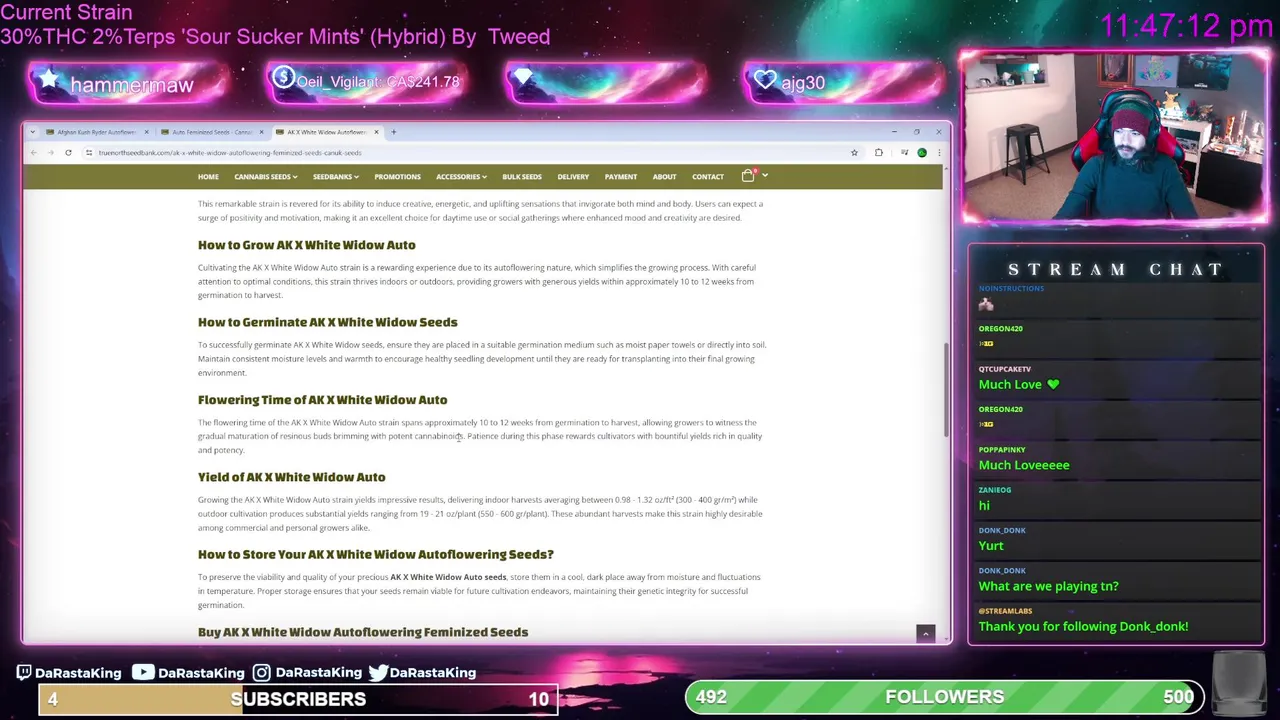The height and width of the screenshot is (720, 1280).
Task: Click the site info icon in address bar
Action: pos(89,153)
